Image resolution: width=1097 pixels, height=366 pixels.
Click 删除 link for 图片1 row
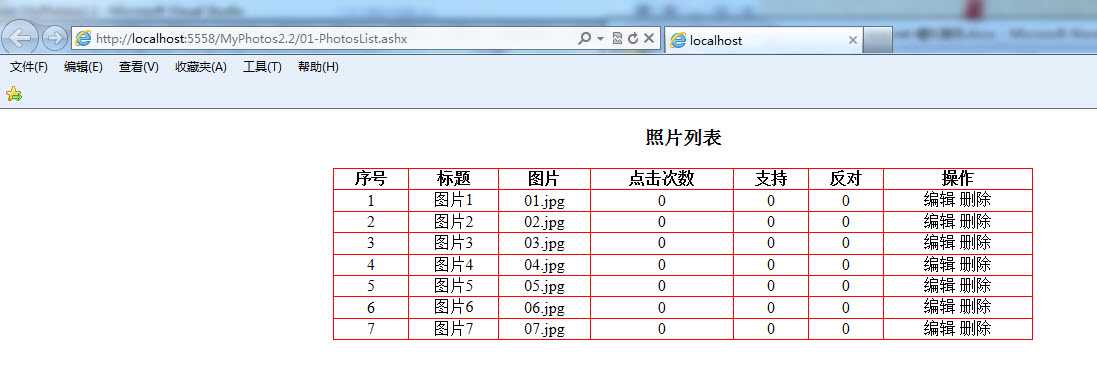click(x=975, y=200)
